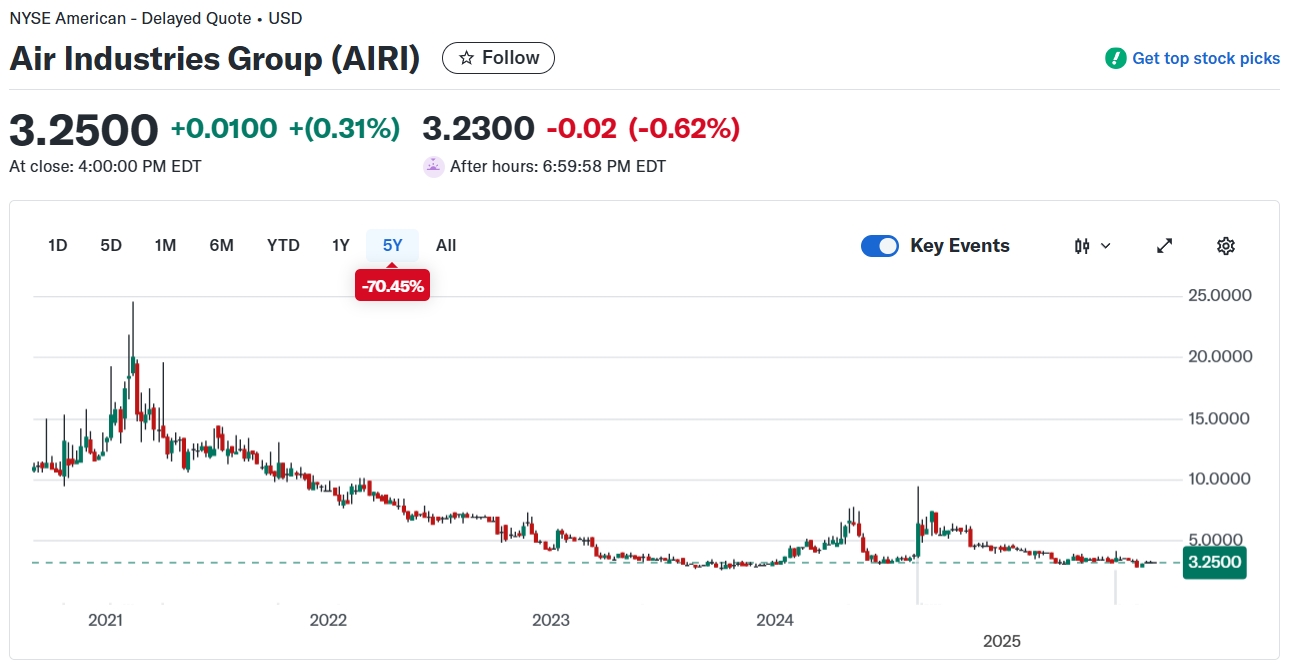Open chart type dropdown arrow
The width and height of the screenshot is (1289, 668).
(1105, 246)
